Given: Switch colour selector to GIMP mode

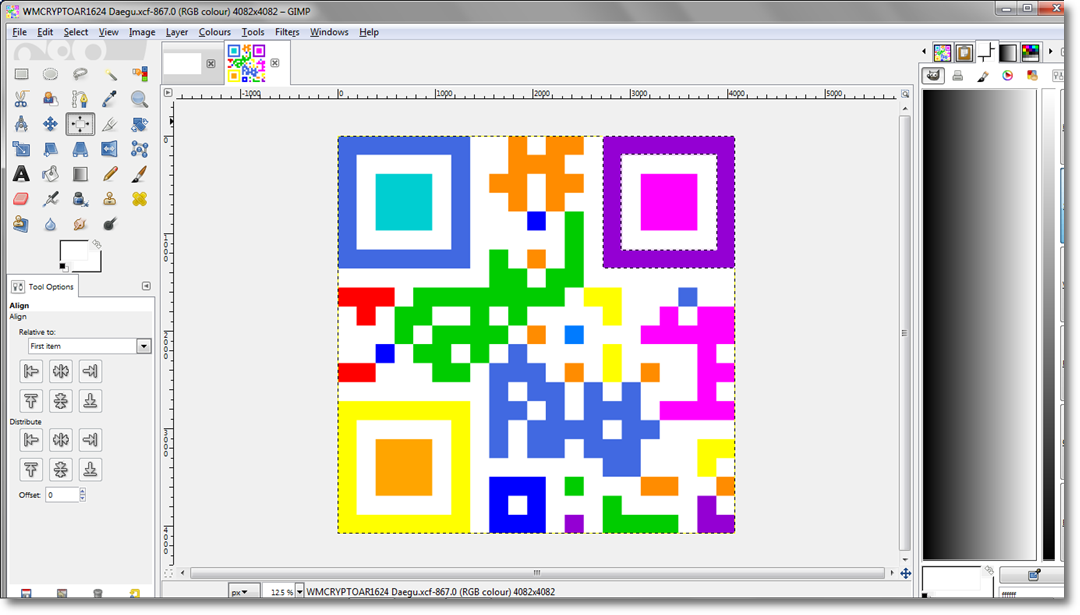Looking at the screenshot, I should click(x=933, y=76).
